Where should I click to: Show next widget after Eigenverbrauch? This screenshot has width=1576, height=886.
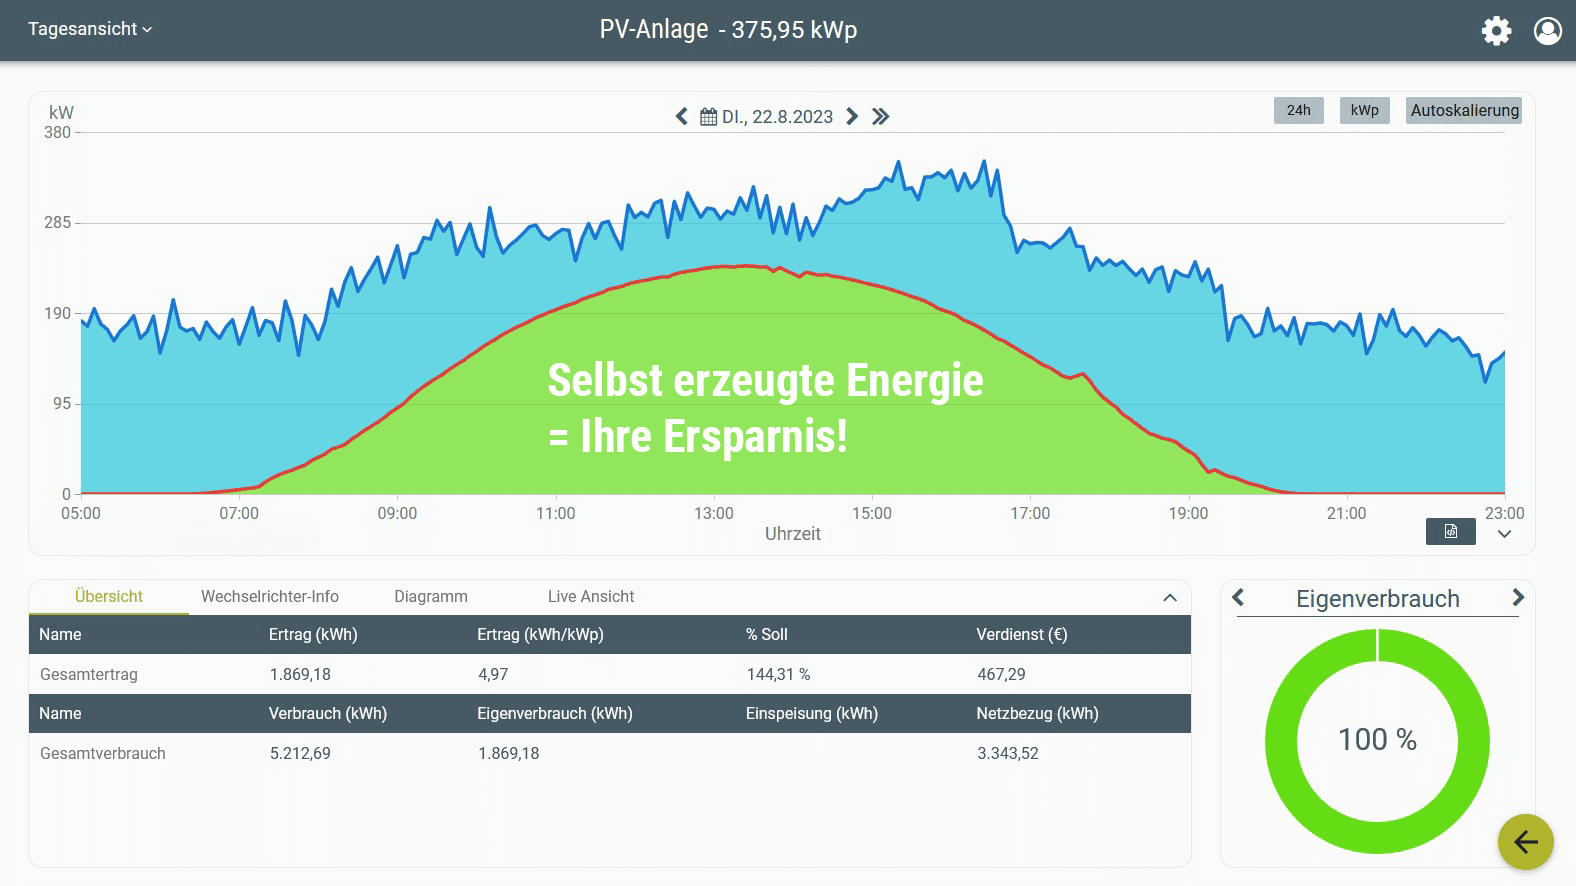pyautogui.click(x=1517, y=598)
